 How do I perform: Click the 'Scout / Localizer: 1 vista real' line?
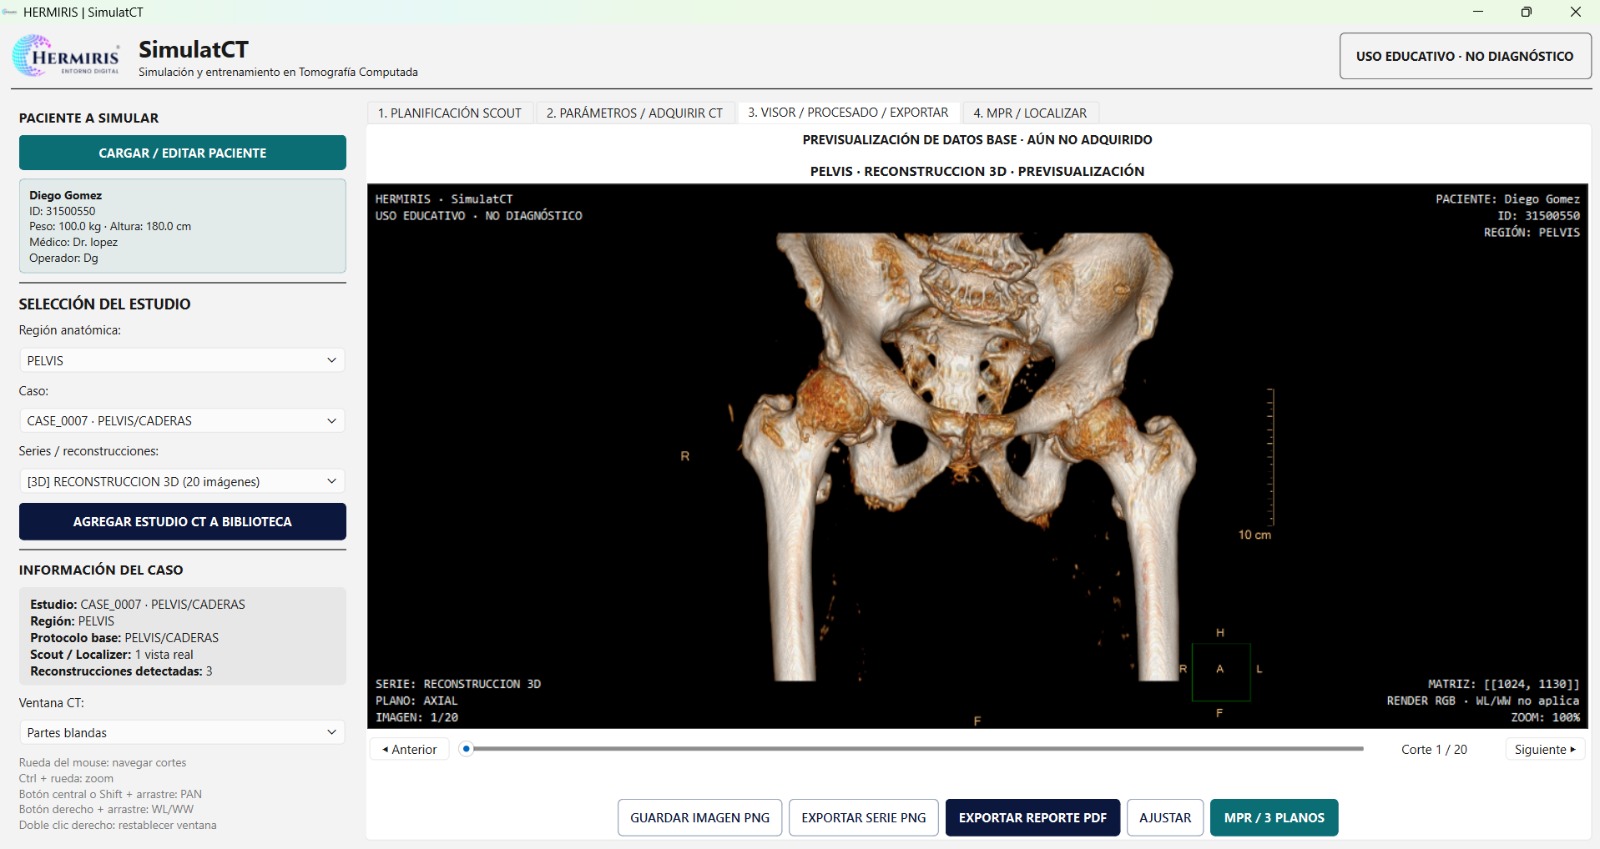112,655
